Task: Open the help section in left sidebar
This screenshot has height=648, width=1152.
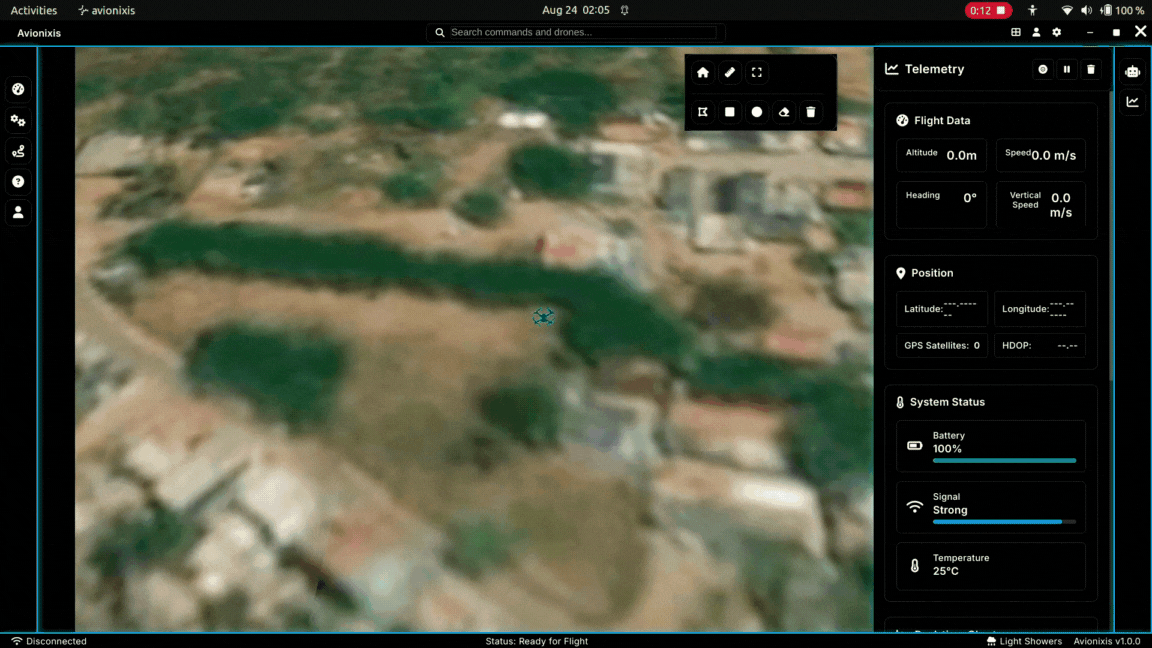Action: [x=18, y=182]
